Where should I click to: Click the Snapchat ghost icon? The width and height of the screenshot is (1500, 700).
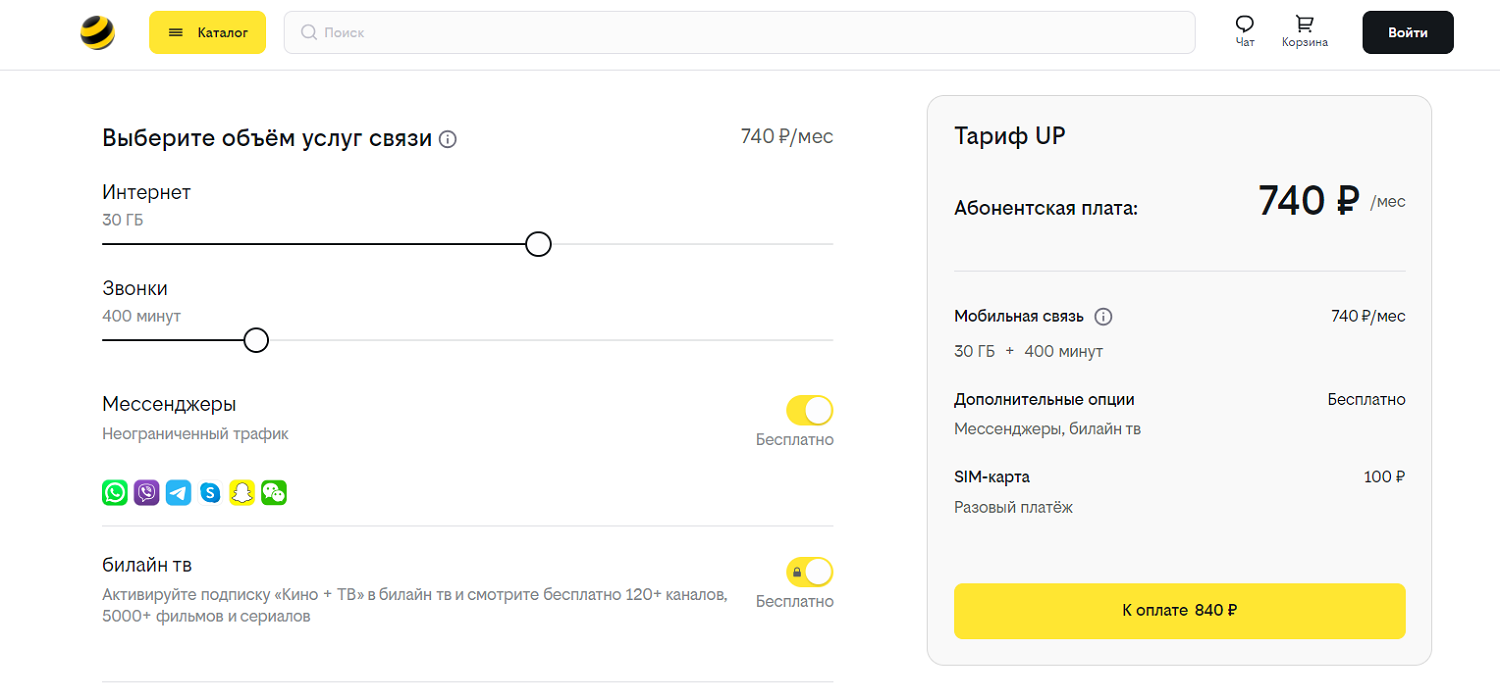pyautogui.click(x=242, y=492)
